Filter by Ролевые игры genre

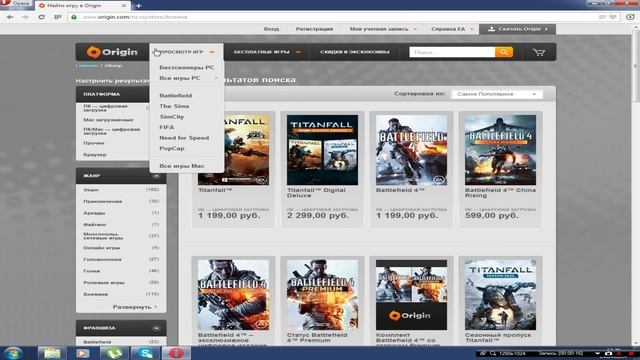104,282
